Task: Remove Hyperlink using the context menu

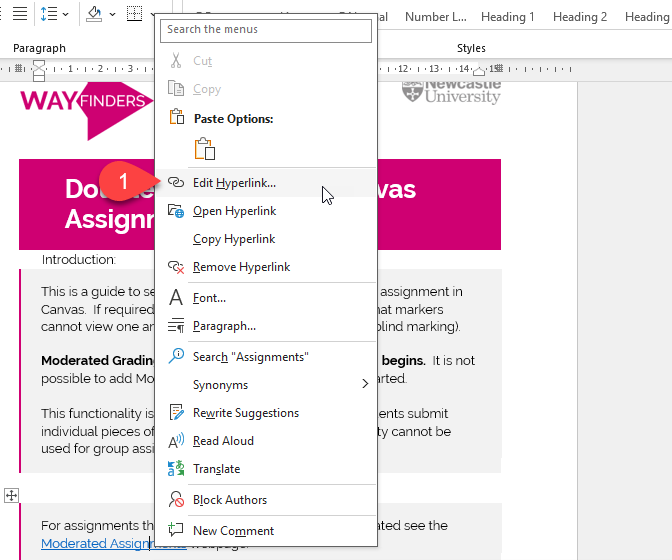Action: 241,267
